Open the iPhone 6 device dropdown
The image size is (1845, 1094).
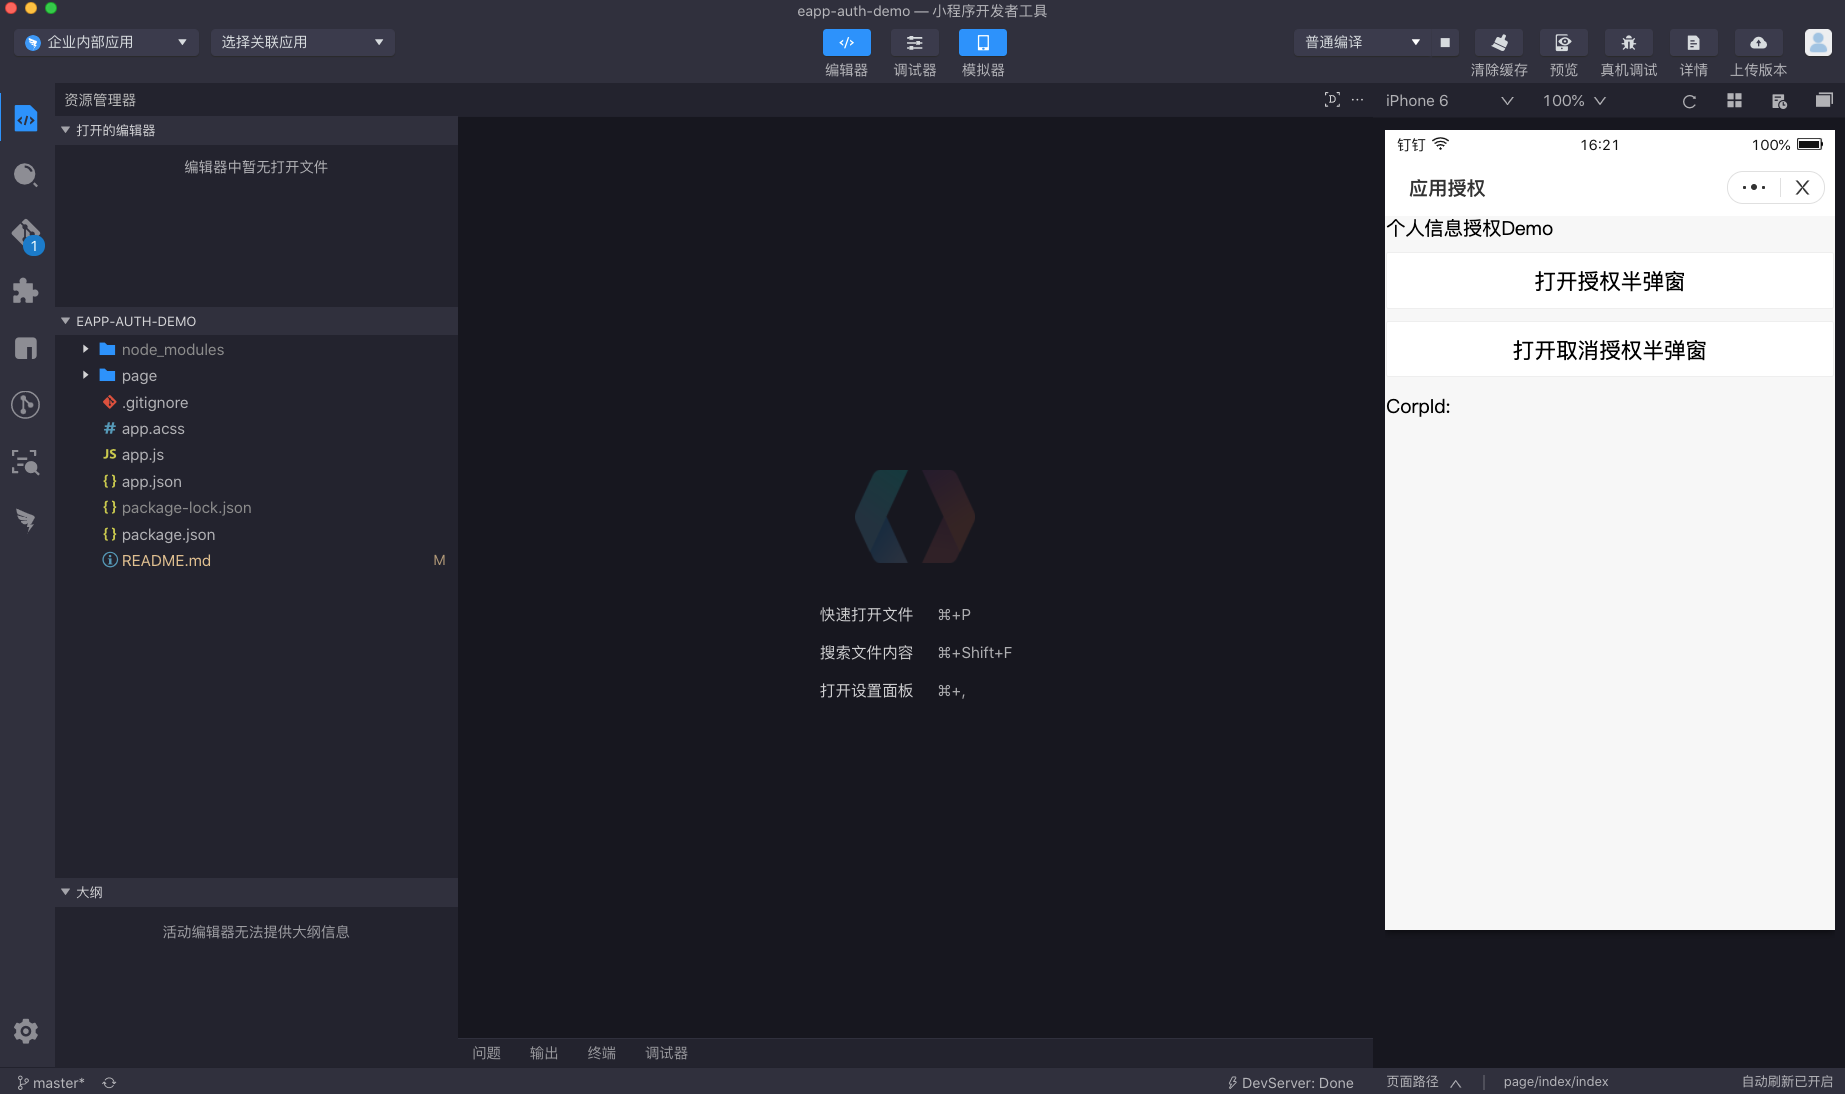coord(1448,100)
